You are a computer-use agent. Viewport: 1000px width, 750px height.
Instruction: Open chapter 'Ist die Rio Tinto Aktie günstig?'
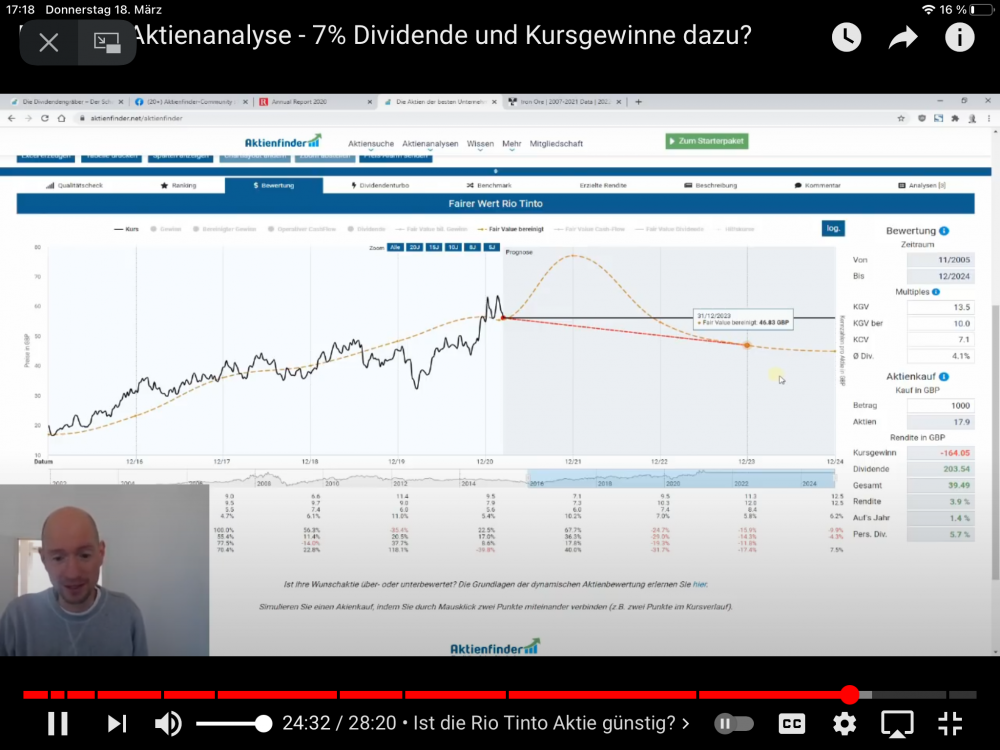[x=551, y=723]
